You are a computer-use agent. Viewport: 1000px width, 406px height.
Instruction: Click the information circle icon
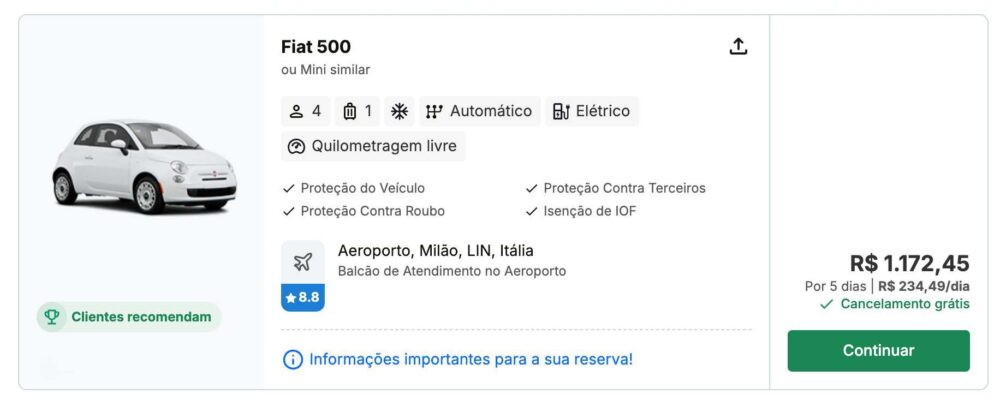coord(293,359)
